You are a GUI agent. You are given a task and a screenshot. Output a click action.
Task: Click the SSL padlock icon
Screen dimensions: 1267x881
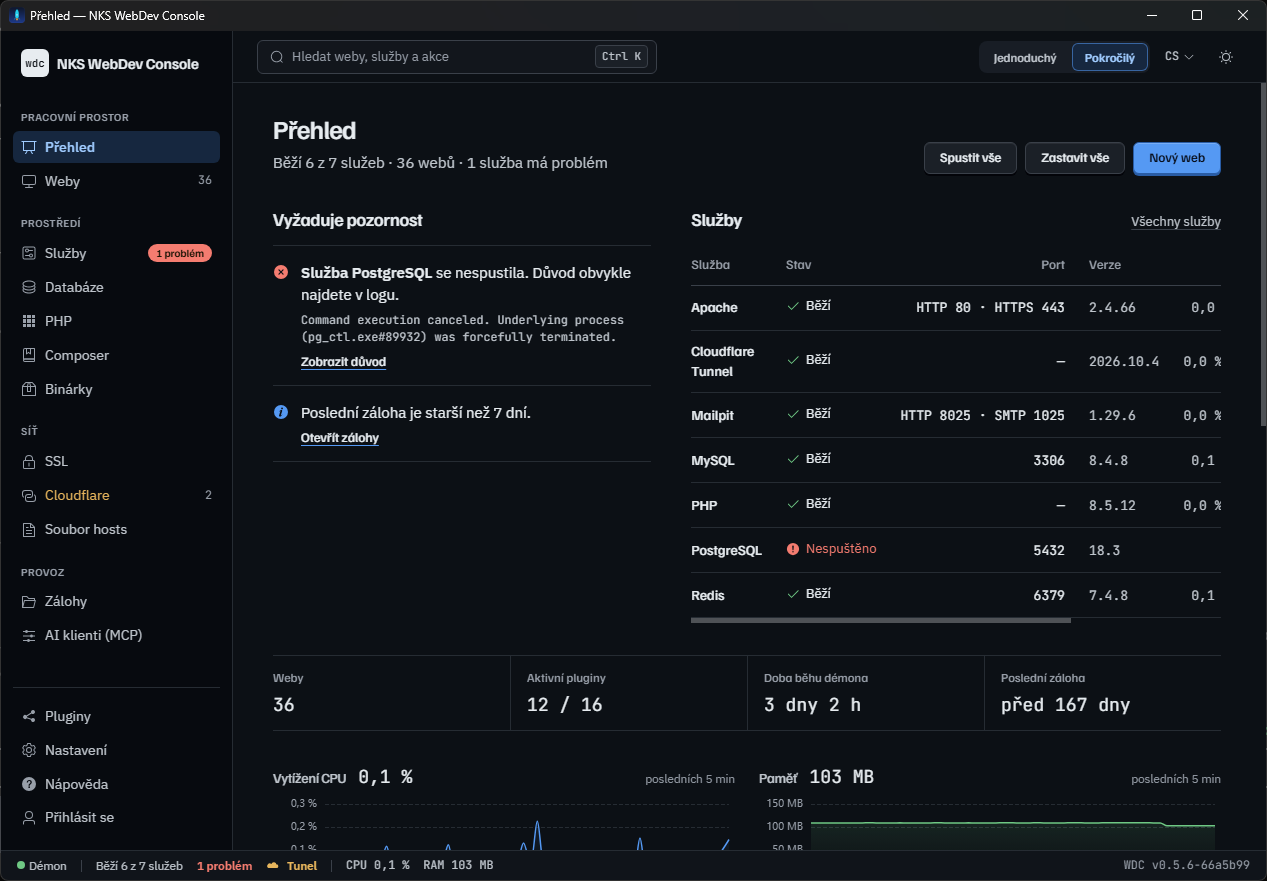[29, 461]
